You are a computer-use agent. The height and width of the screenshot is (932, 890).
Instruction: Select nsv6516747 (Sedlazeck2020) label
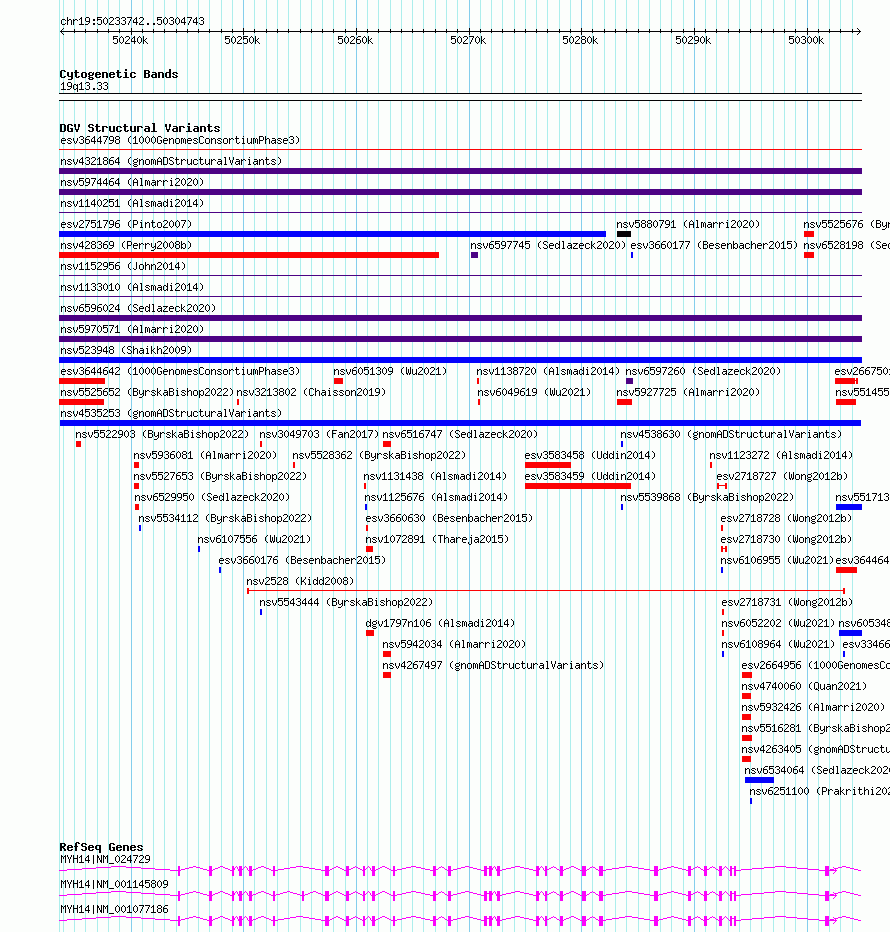(x=460, y=434)
